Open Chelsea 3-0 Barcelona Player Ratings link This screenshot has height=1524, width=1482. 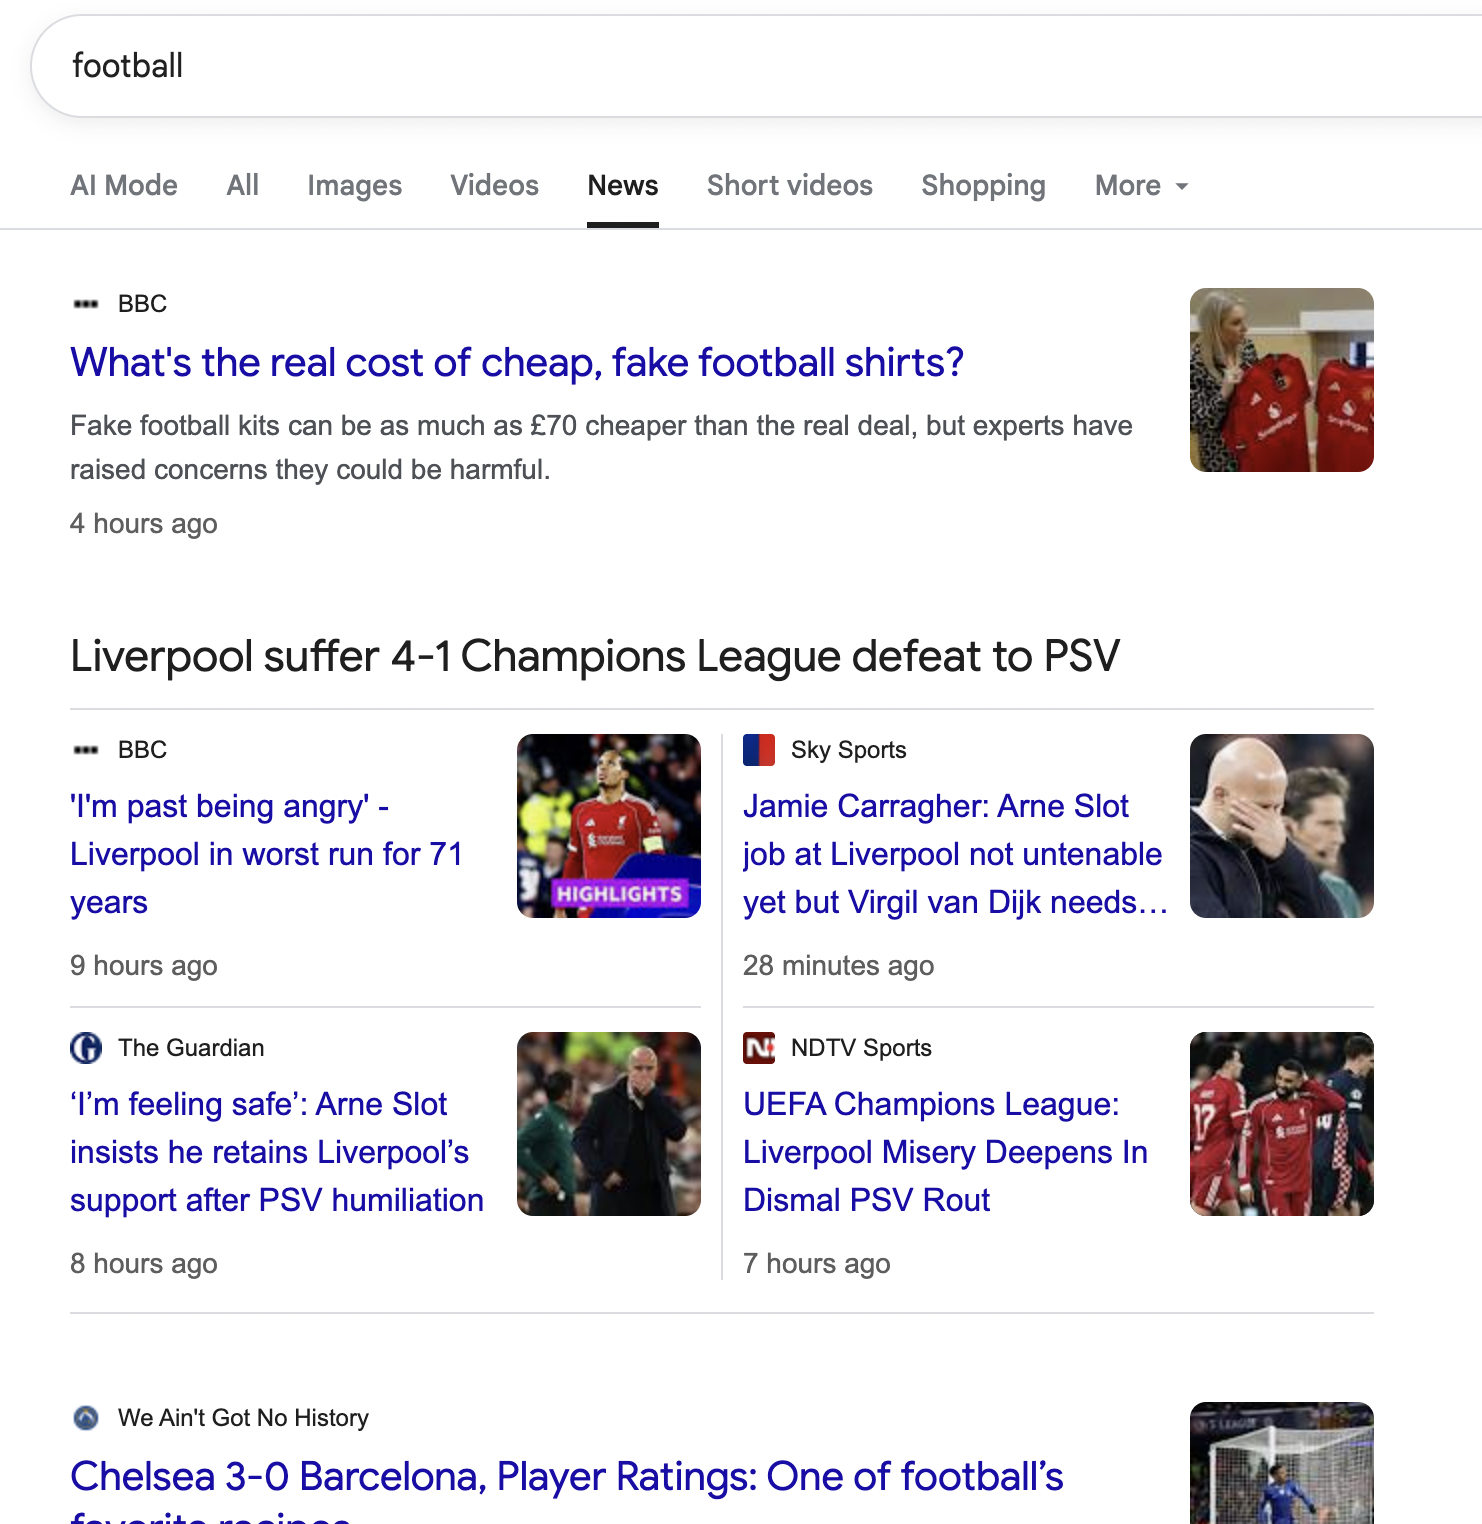click(566, 1477)
